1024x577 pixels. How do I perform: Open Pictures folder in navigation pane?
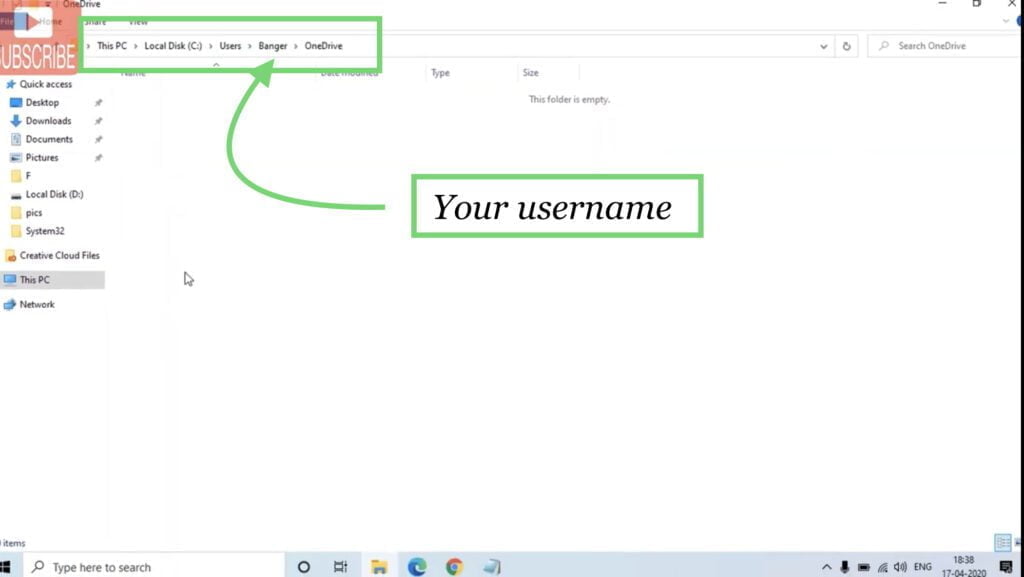(41, 157)
